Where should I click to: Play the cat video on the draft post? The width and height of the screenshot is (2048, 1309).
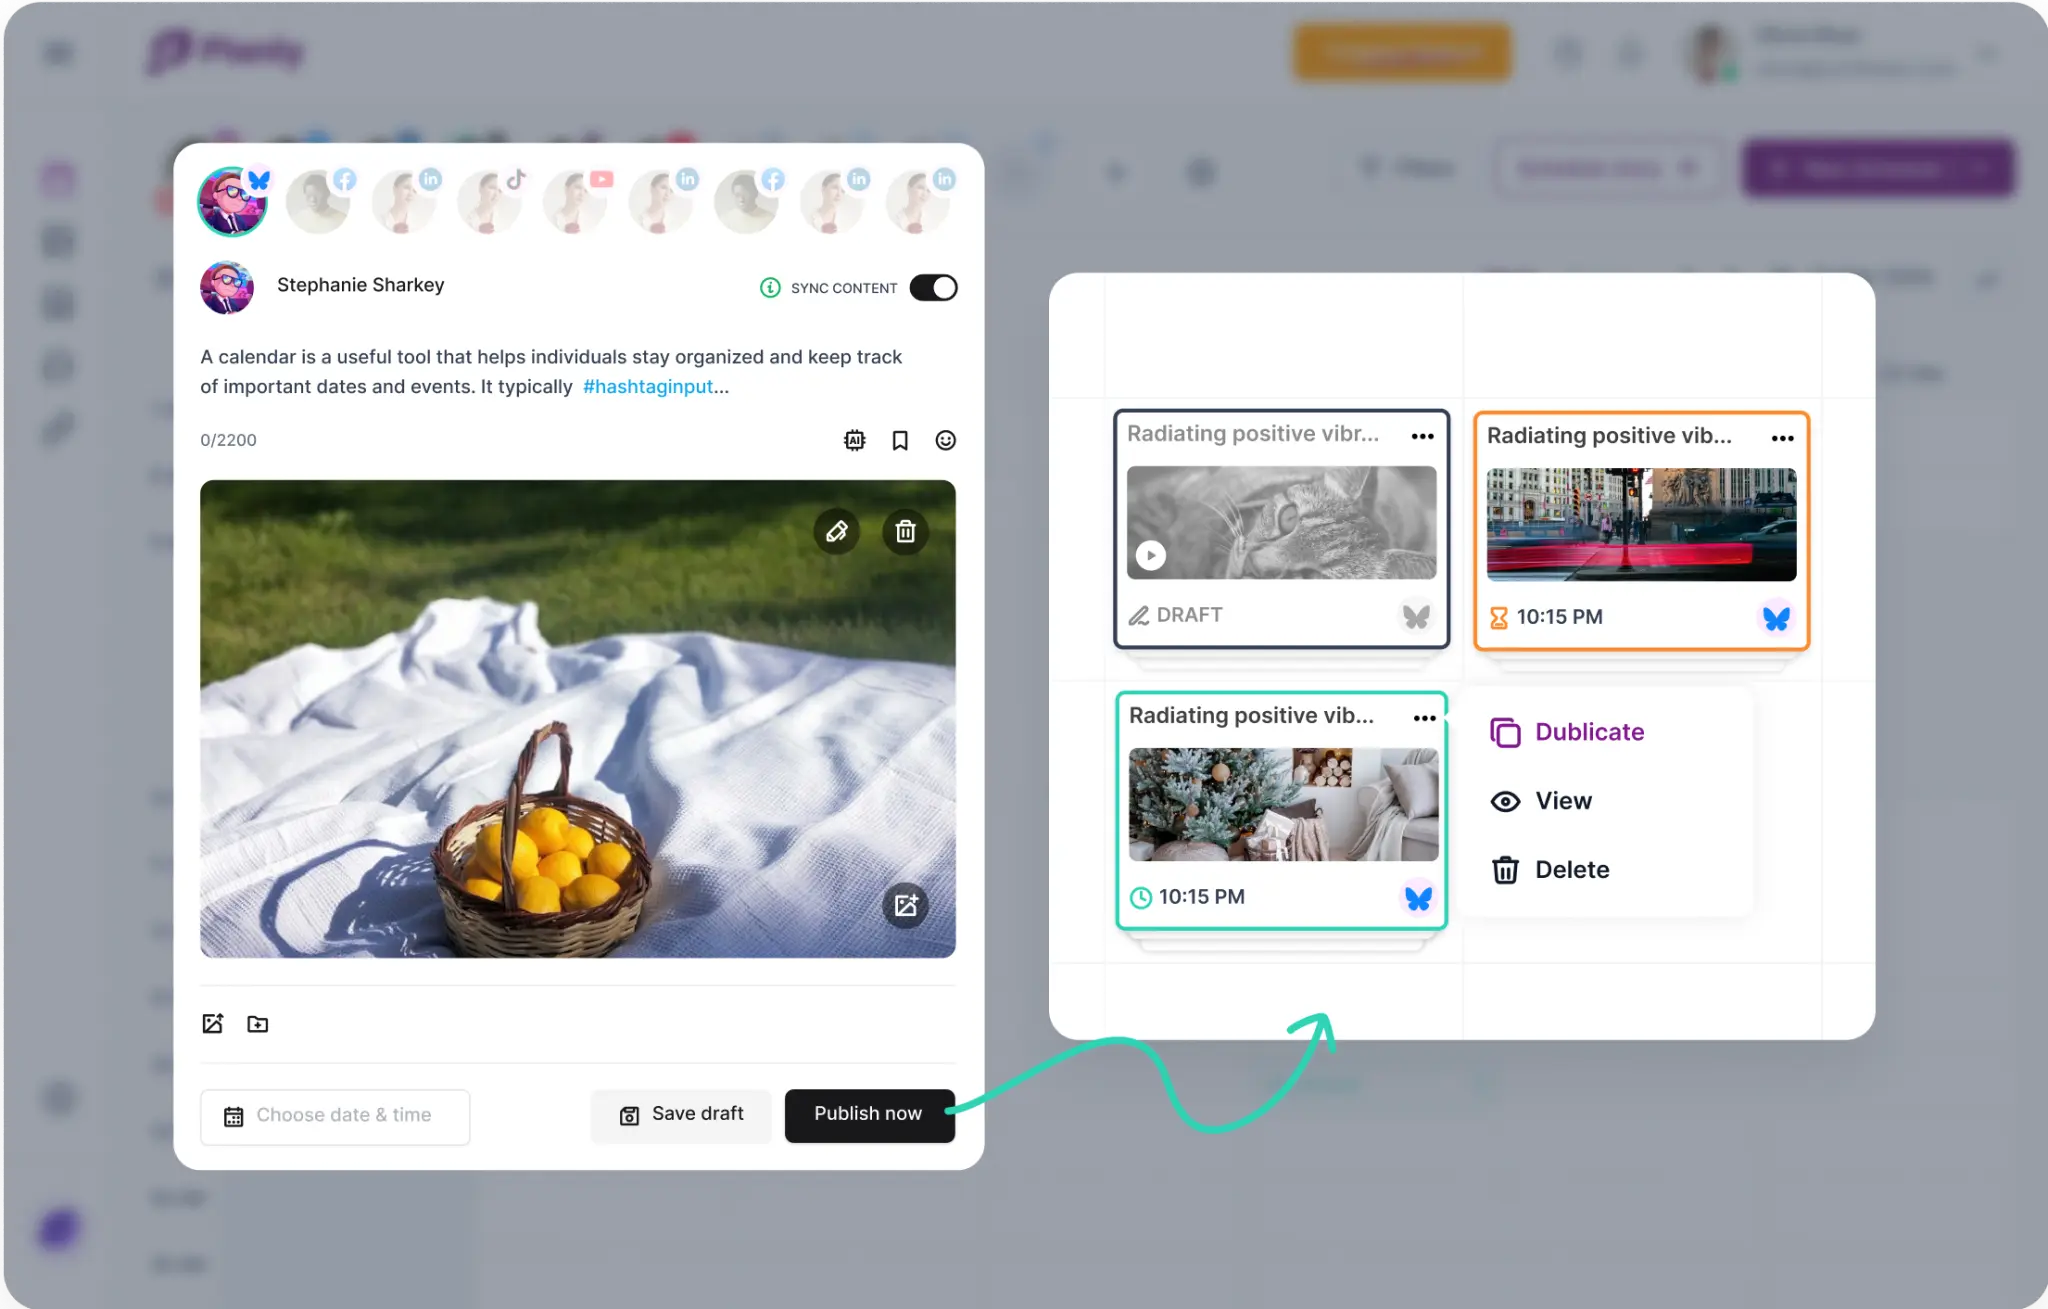pos(1151,554)
